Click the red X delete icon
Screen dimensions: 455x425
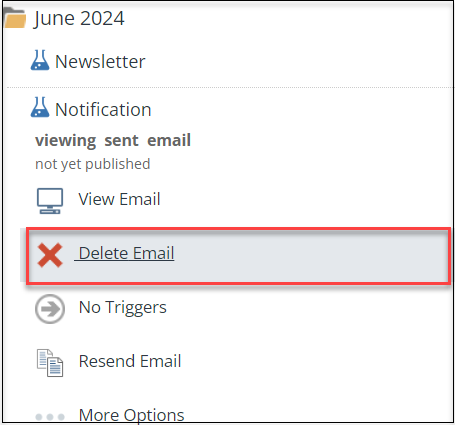[x=50, y=255]
